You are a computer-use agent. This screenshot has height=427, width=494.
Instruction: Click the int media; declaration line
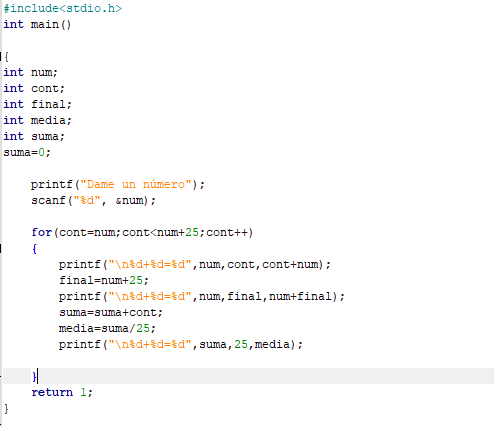pyautogui.click(x=38, y=120)
